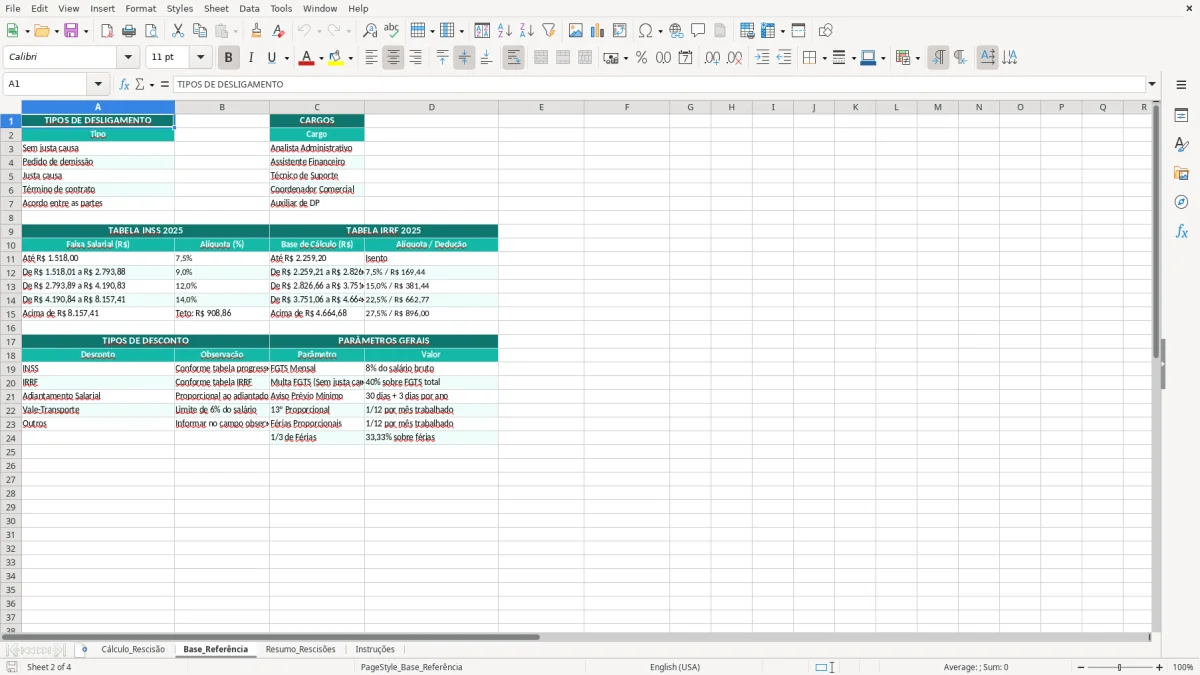Select row header 9
The width and height of the screenshot is (1200, 675).
(x=11, y=230)
